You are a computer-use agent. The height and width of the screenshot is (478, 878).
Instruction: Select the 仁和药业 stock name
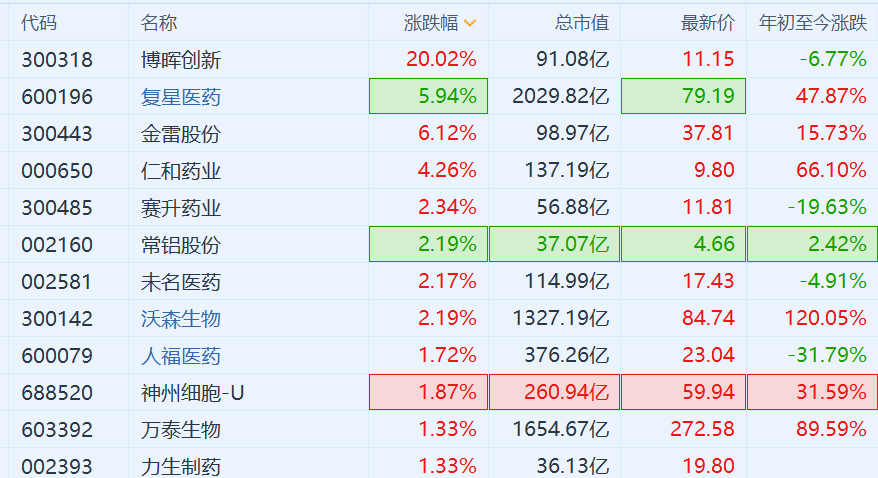[181, 171]
